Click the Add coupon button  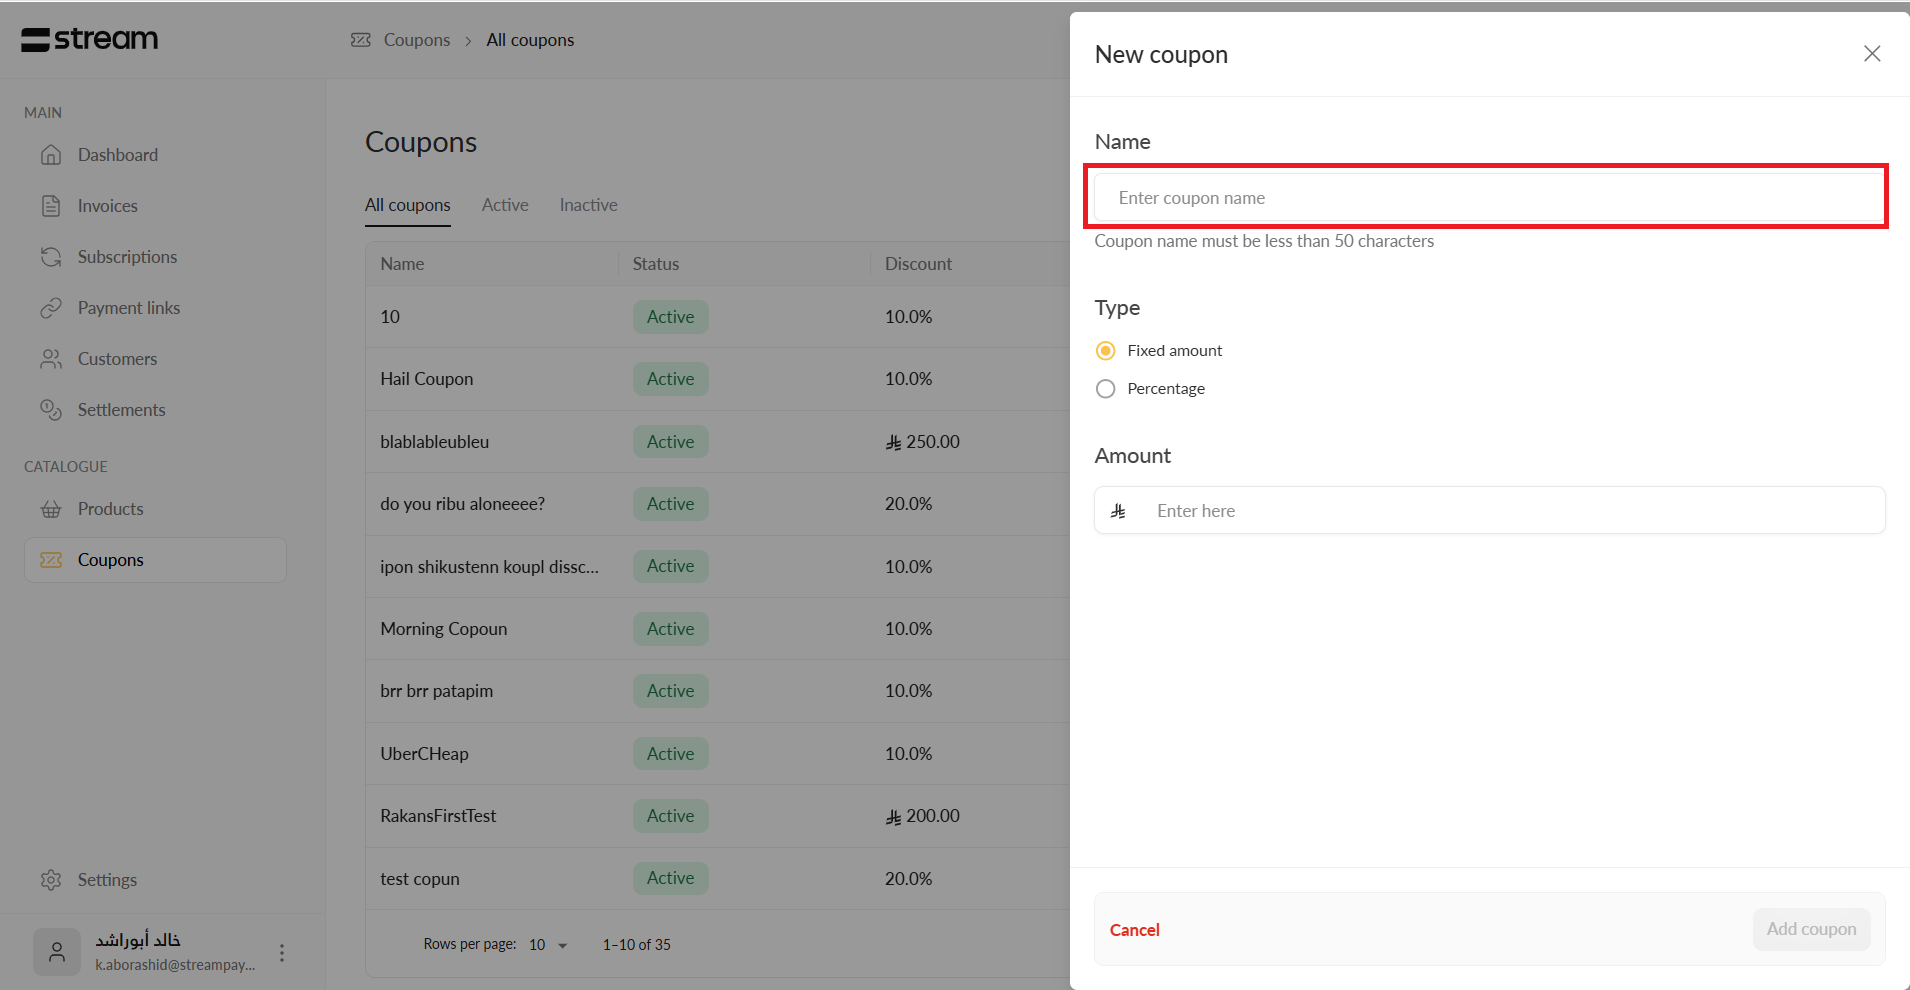(1810, 929)
